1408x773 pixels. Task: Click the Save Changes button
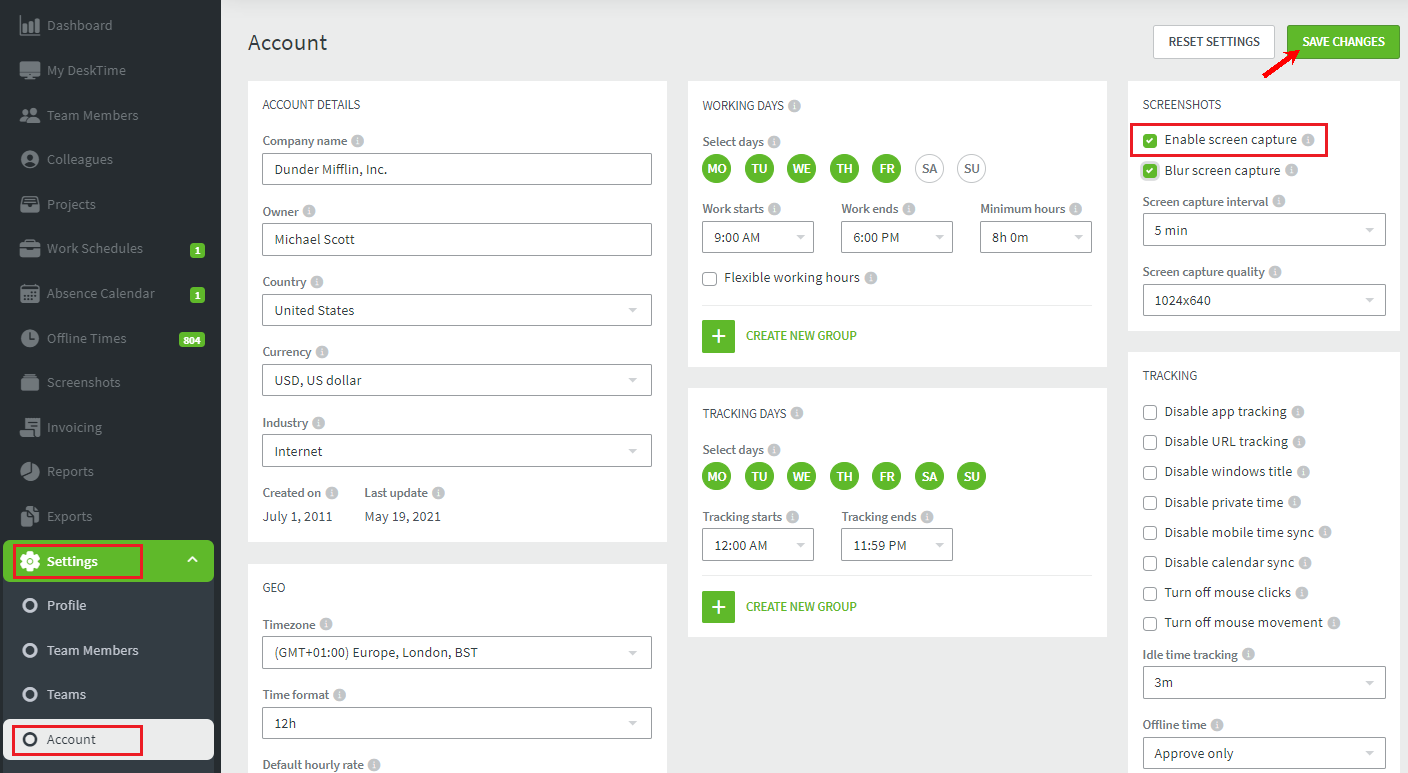click(1343, 42)
